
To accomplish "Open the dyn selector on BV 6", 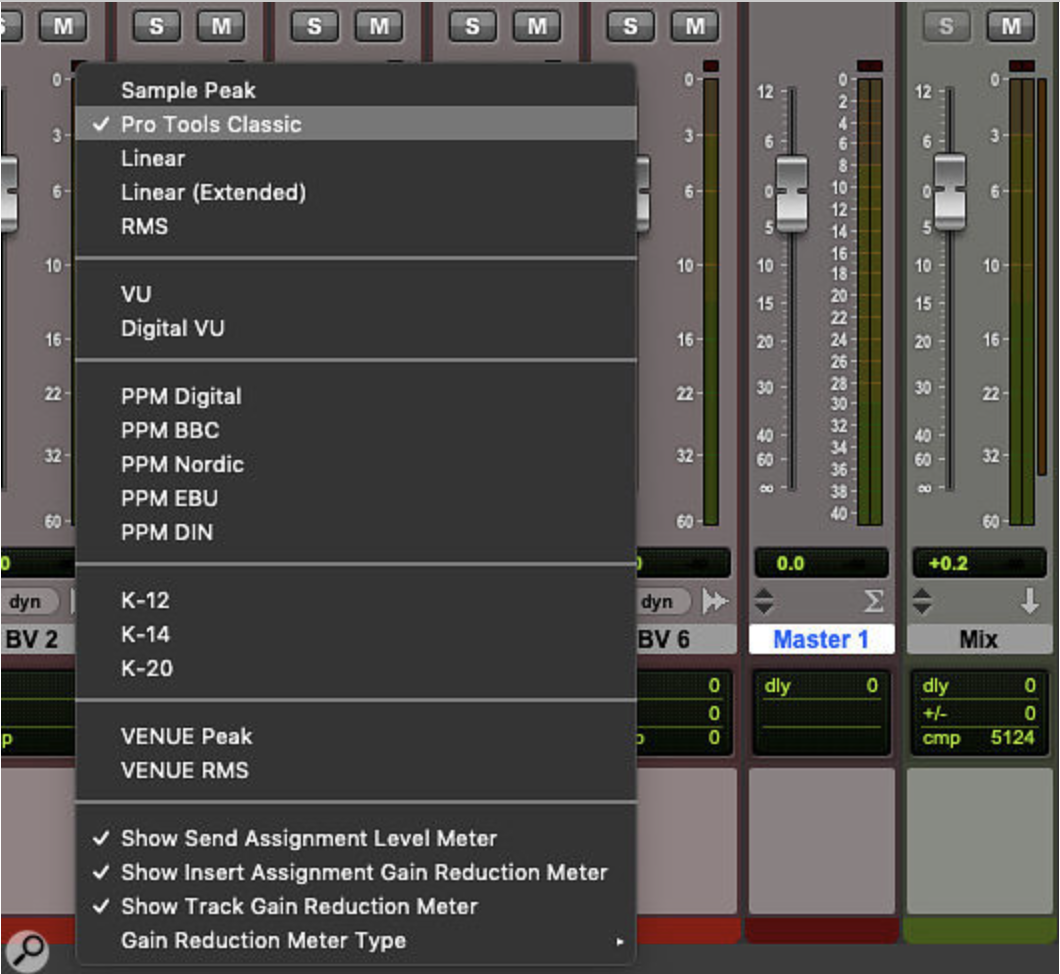I will click(x=662, y=601).
